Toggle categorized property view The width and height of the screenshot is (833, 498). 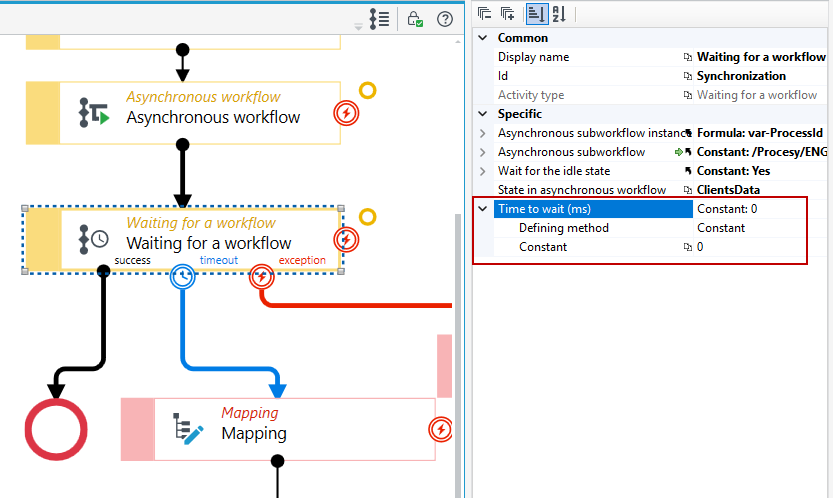[537, 13]
